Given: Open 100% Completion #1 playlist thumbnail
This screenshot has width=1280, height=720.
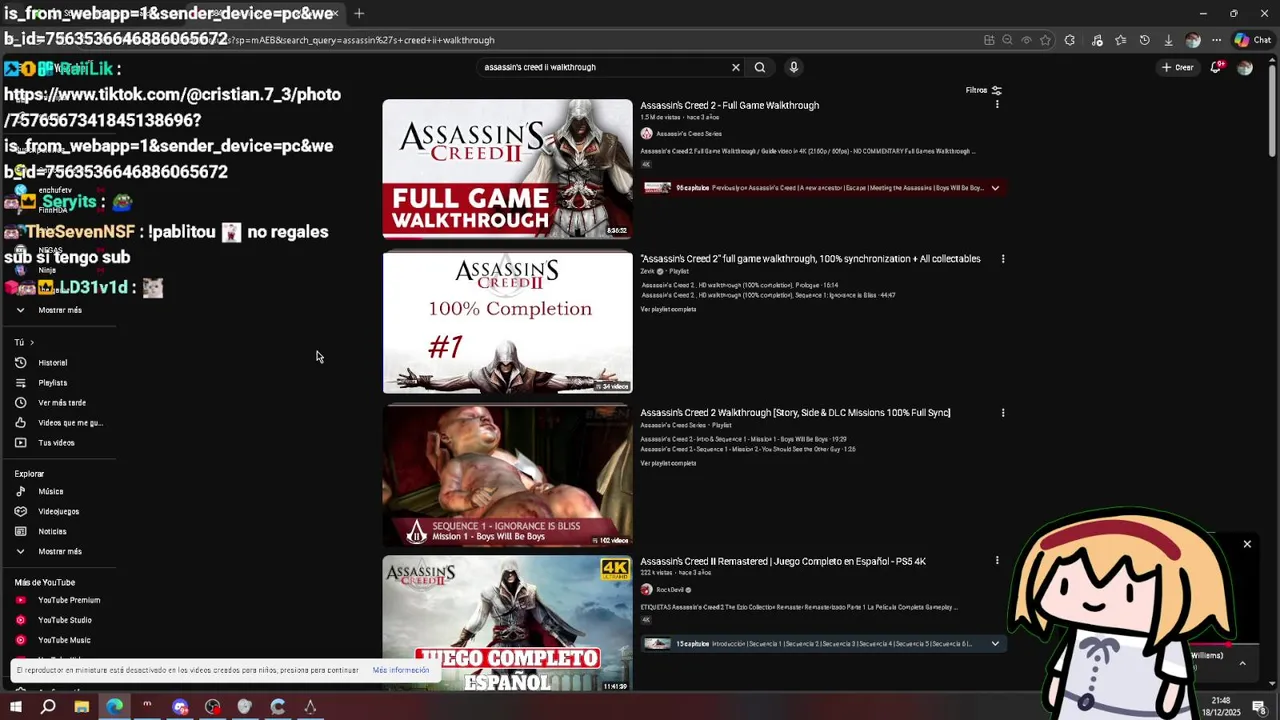Looking at the screenshot, I should [507, 322].
